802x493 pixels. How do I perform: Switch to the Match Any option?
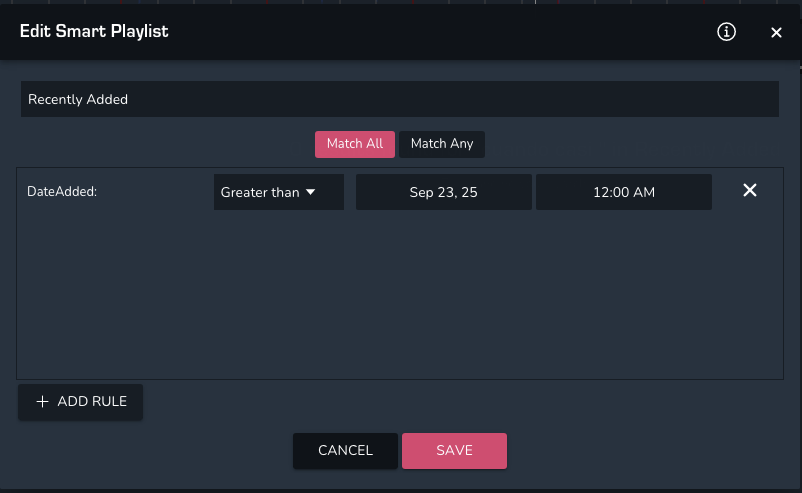[x=442, y=144]
